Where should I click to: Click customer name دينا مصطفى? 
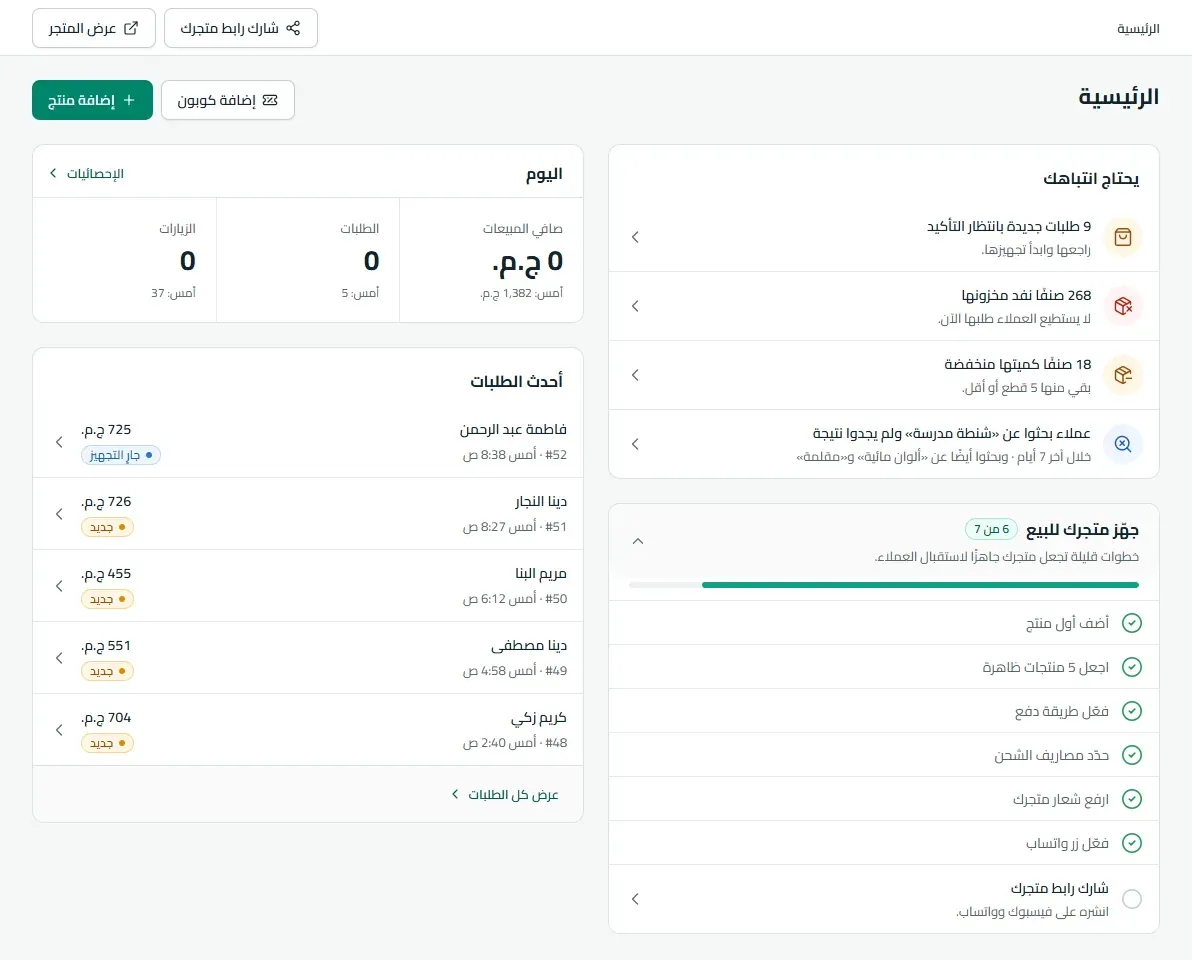click(x=529, y=646)
